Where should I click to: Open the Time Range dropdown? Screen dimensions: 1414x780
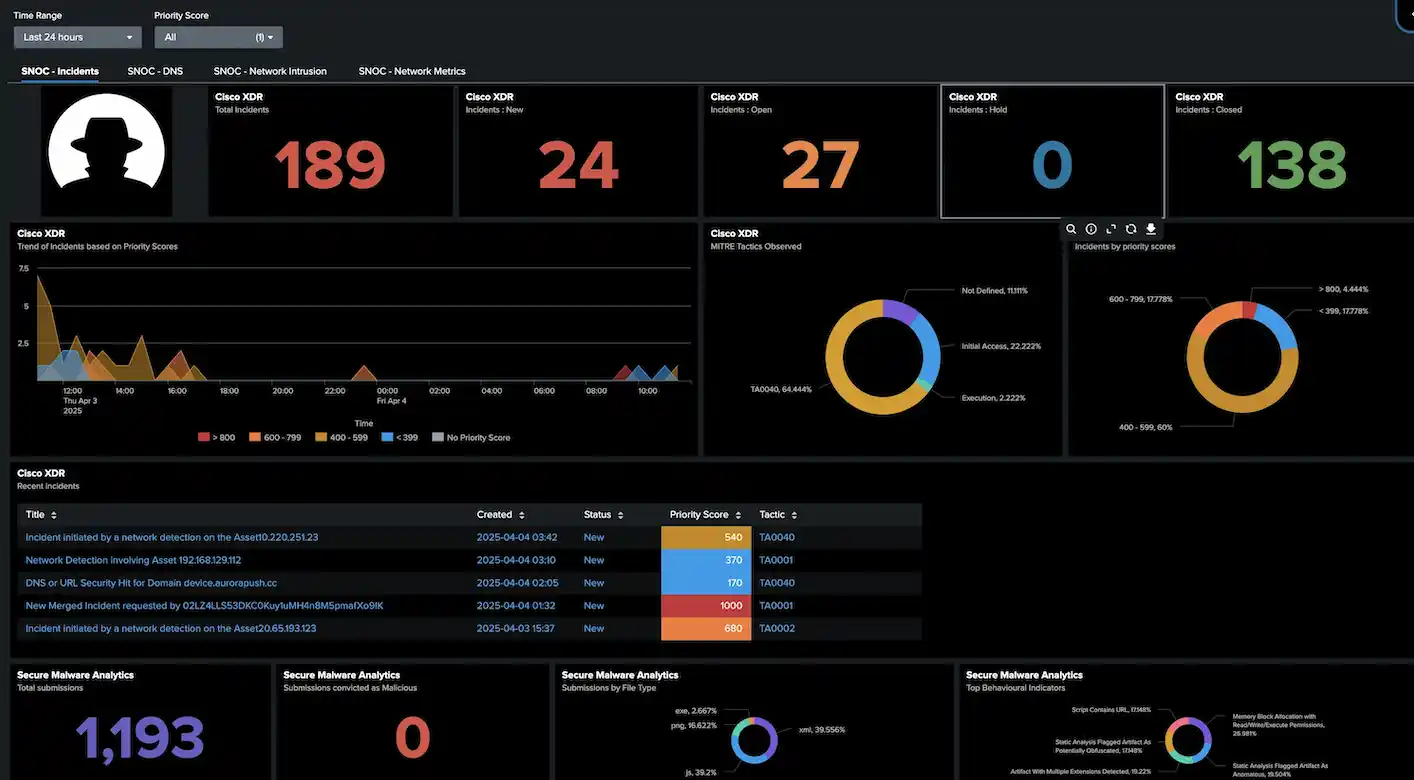77,36
